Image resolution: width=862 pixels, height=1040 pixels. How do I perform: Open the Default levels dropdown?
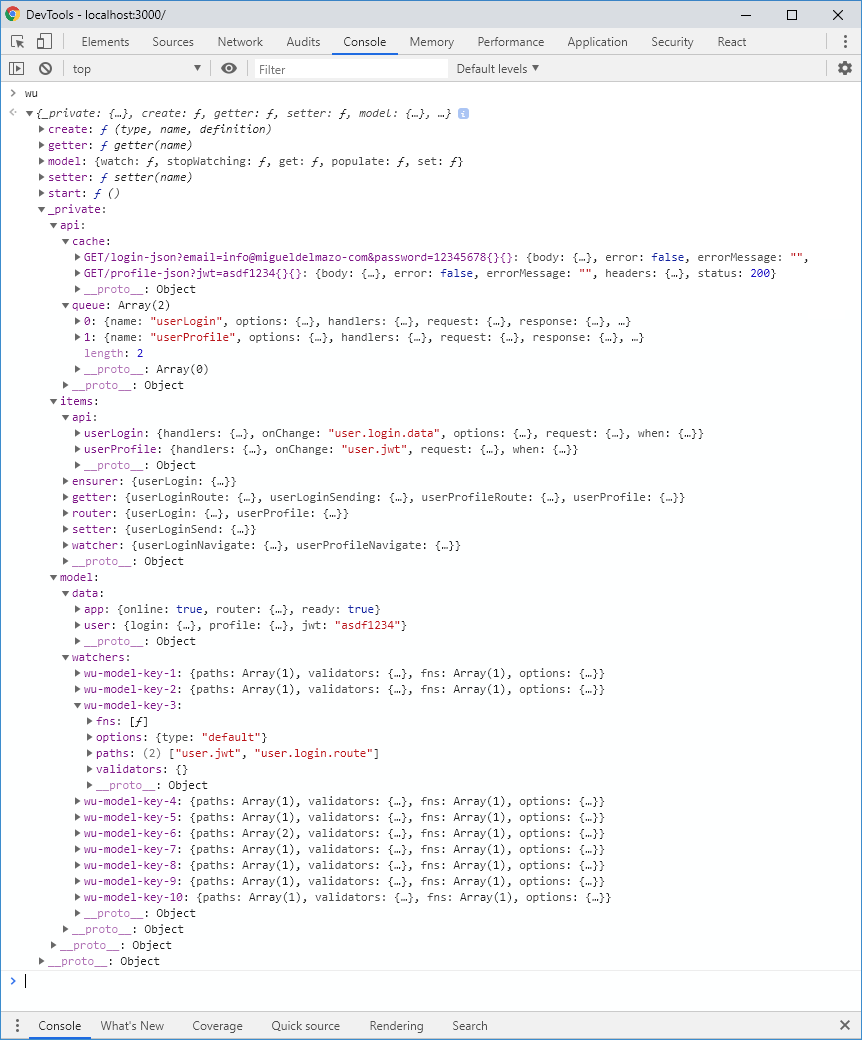tap(497, 68)
